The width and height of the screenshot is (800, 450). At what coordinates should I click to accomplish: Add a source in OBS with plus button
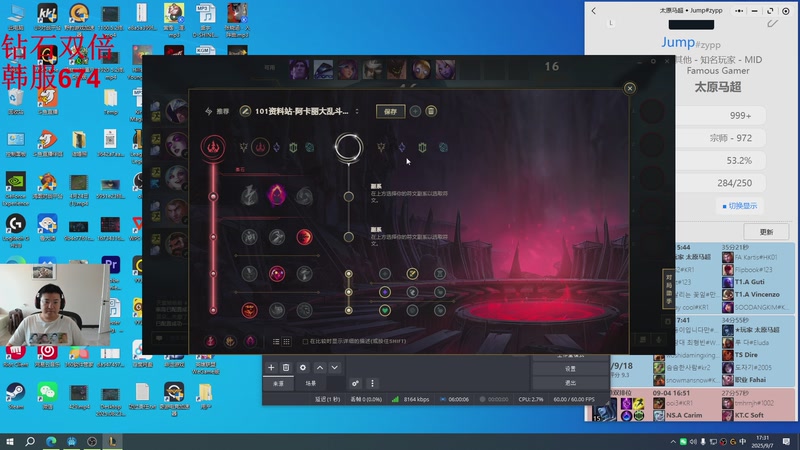click(271, 367)
